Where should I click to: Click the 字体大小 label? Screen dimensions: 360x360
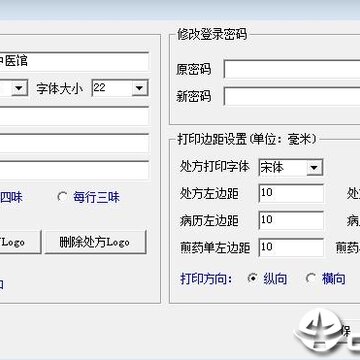point(60,89)
